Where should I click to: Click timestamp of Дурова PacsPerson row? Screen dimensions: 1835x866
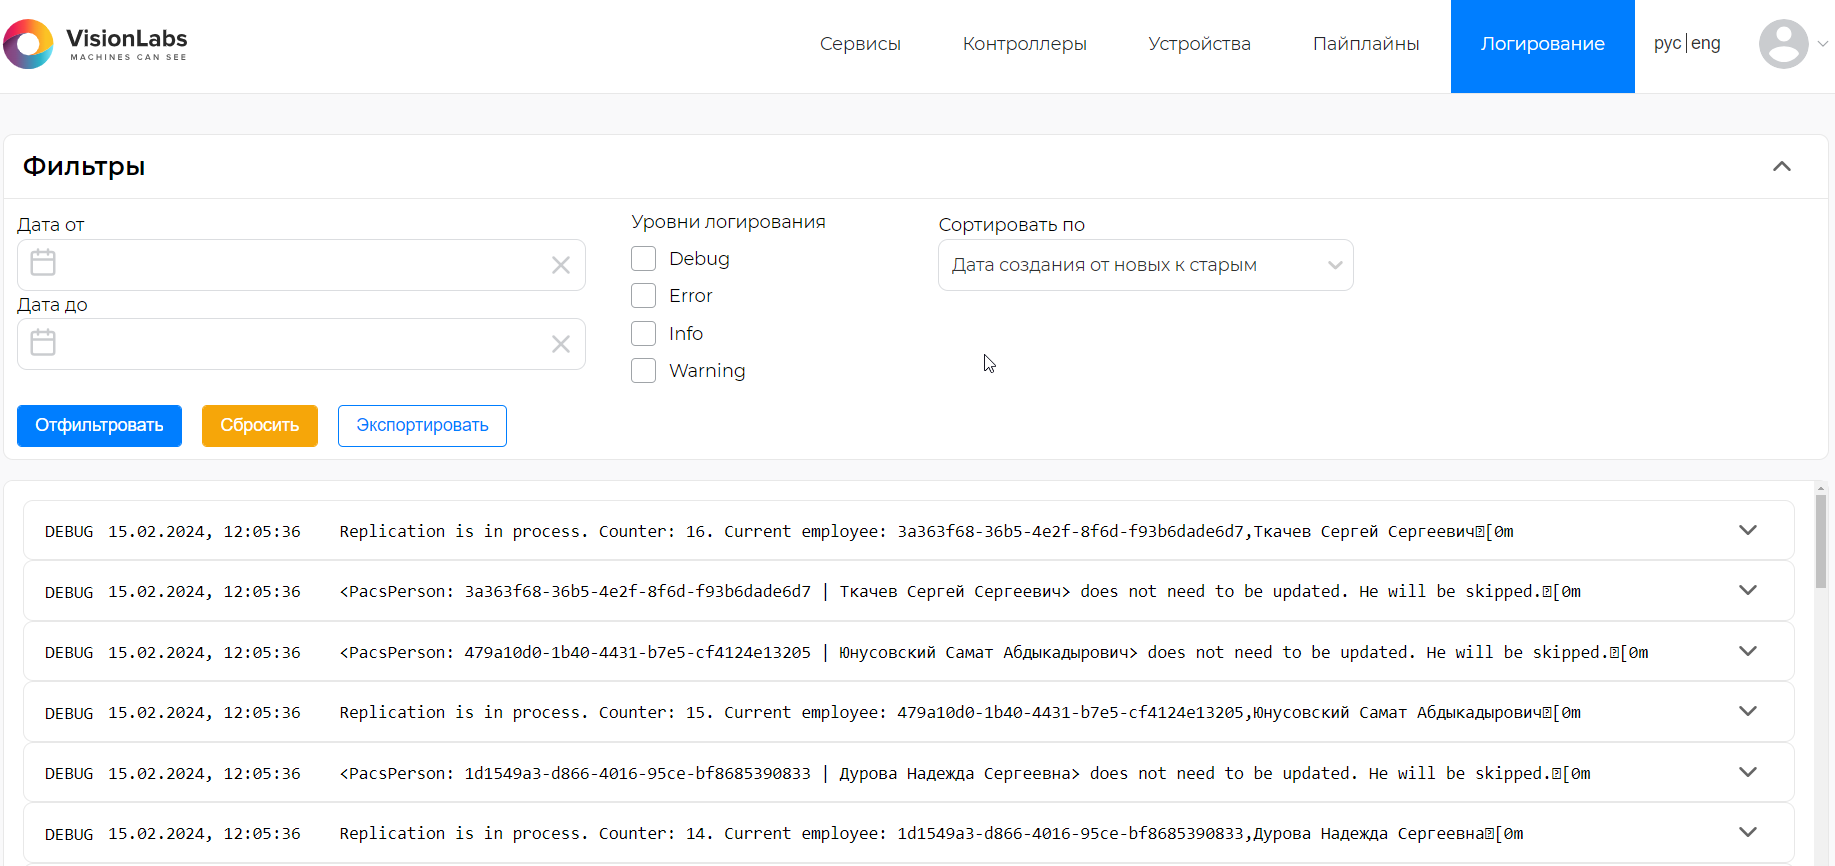[x=204, y=773]
